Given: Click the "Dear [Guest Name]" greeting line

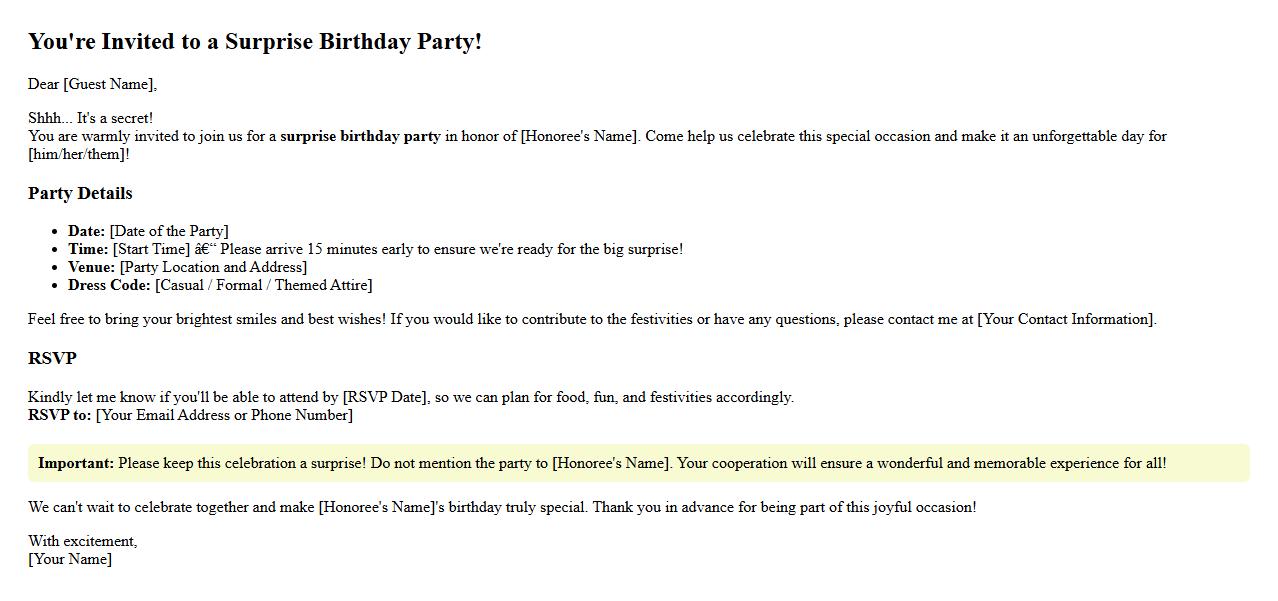Looking at the screenshot, I should (x=92, y=84).
